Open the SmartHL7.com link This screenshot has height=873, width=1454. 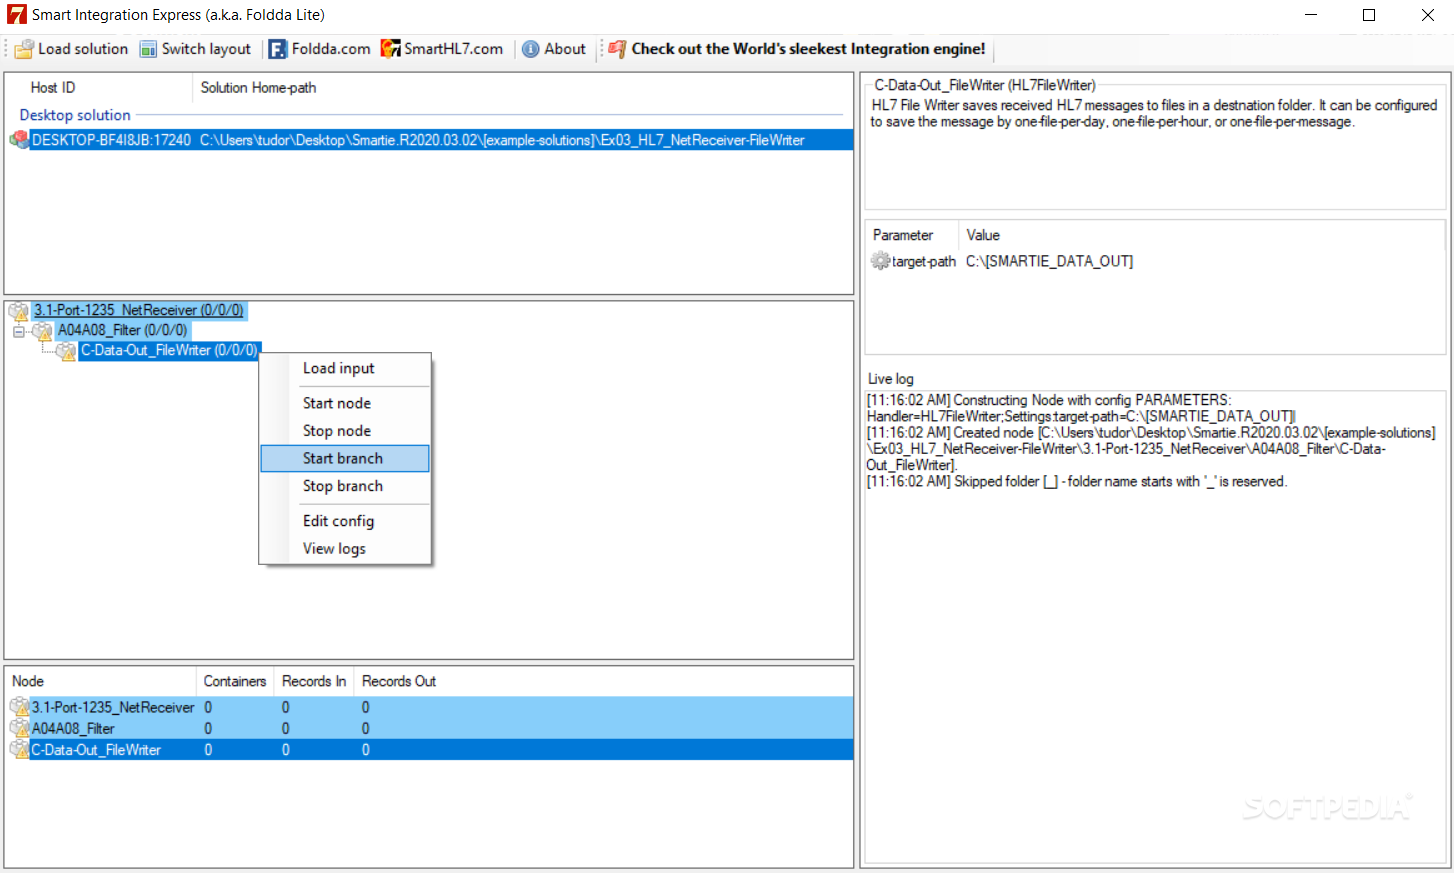(x=442, y=49)
